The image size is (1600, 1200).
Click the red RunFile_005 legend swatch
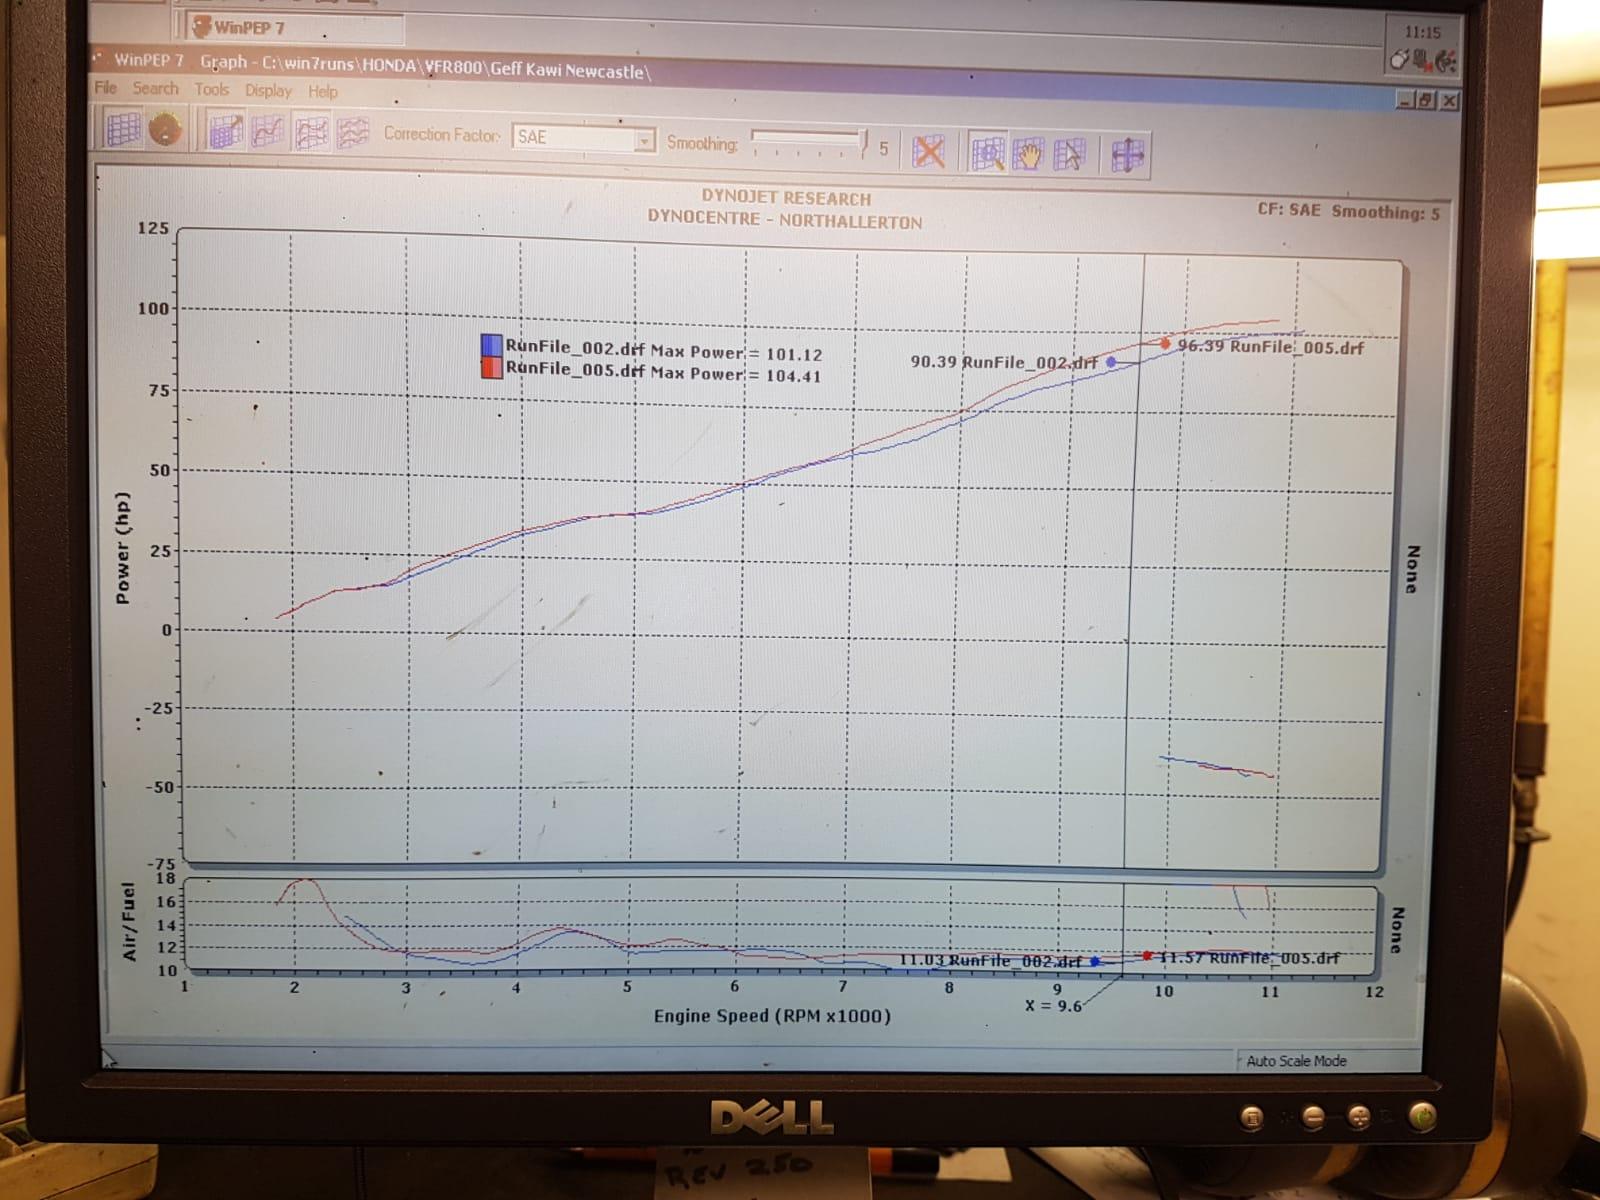[491, 368]
